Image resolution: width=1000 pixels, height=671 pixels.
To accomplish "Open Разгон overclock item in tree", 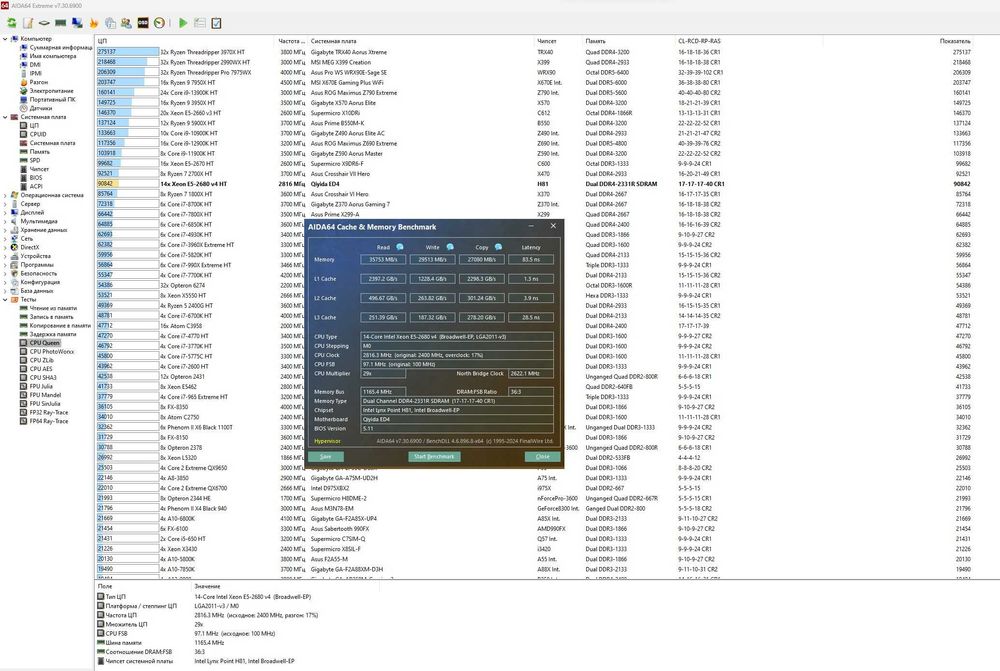I will (x=39, y=82).
